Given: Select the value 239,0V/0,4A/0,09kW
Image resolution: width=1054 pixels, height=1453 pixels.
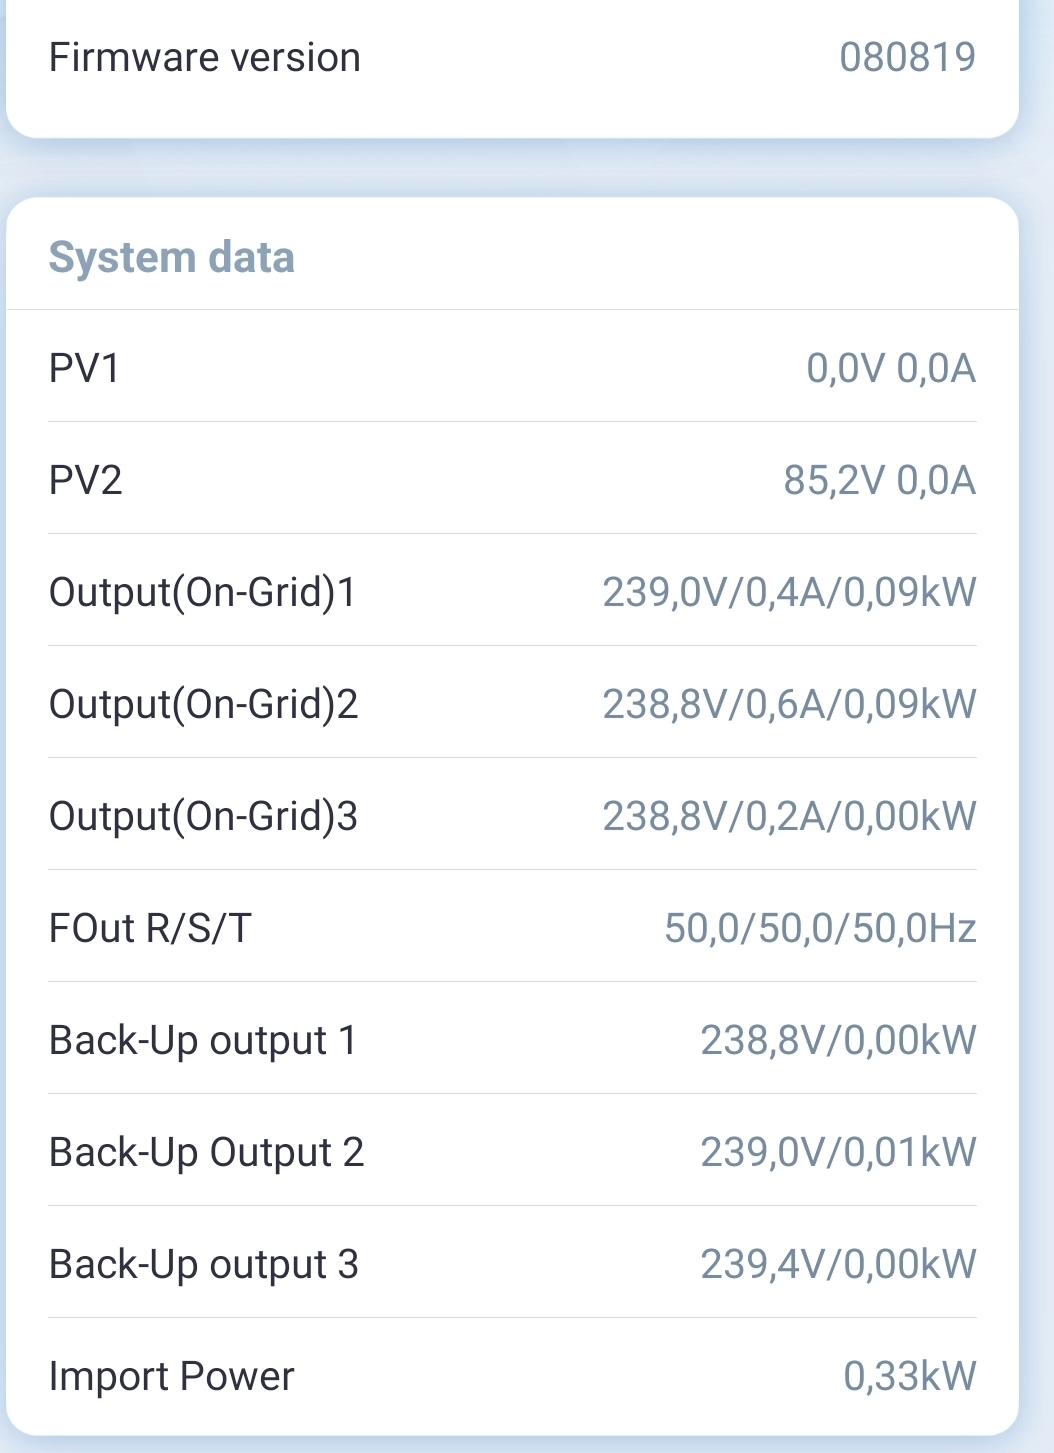Looking at the screenshot, I should point(789,592).
